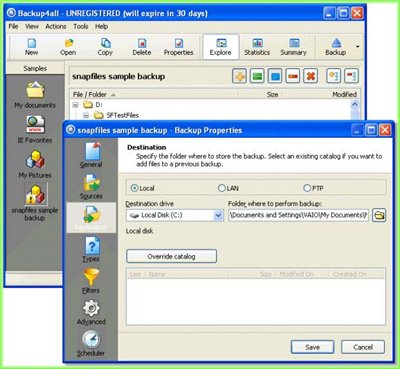Click the Copy toolbar icon
Screen dimensions: 400x369
click(105, 47)
